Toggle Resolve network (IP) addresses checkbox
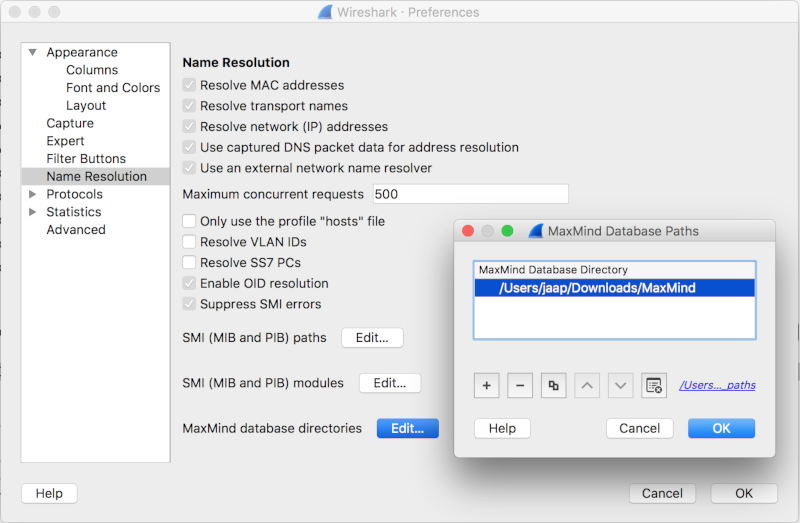 point(189,127)
